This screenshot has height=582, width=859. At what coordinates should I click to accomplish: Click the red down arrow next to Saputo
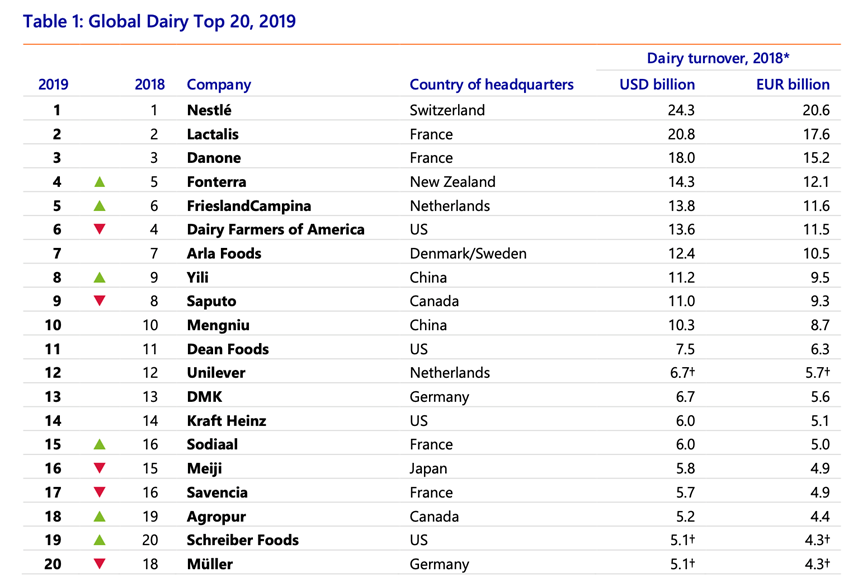(99, 301)
